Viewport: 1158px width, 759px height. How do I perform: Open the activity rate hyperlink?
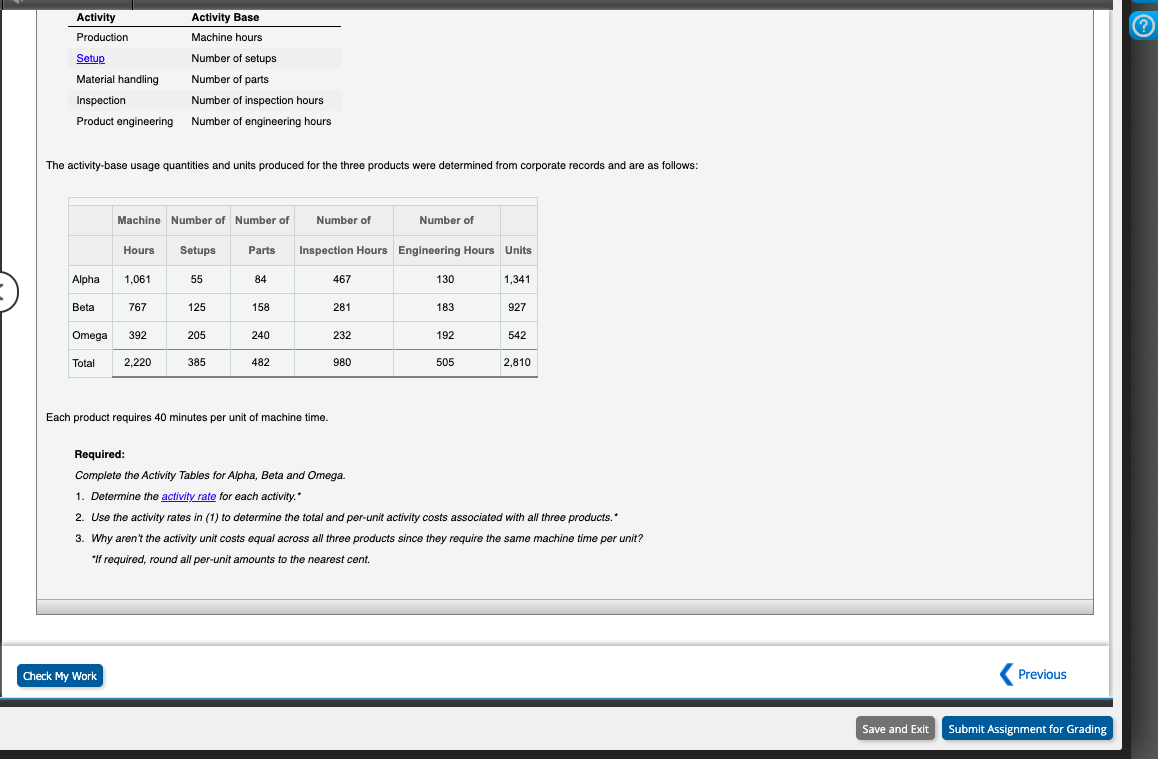point(189,496)
